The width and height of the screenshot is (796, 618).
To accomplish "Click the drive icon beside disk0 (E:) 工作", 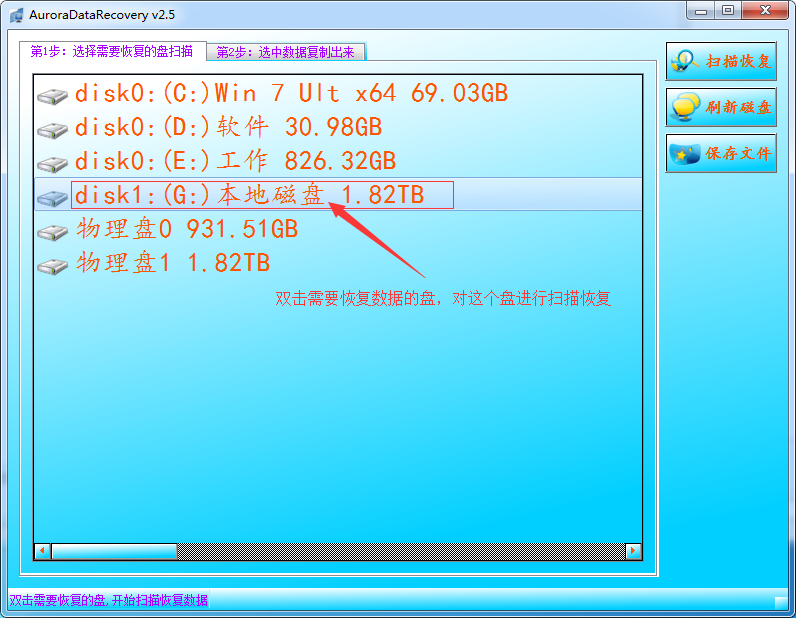I will click(x=52, y=164).
